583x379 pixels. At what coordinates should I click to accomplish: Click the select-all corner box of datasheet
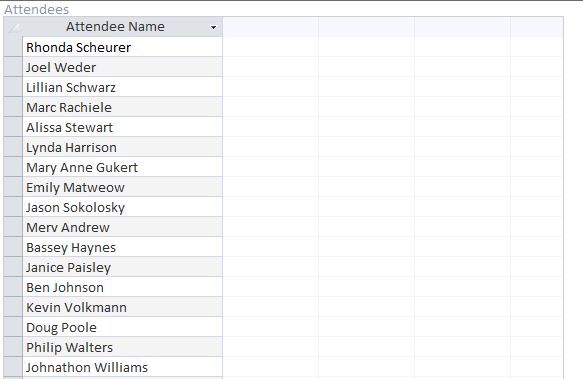pyautogui.click(x=13, y=27)
